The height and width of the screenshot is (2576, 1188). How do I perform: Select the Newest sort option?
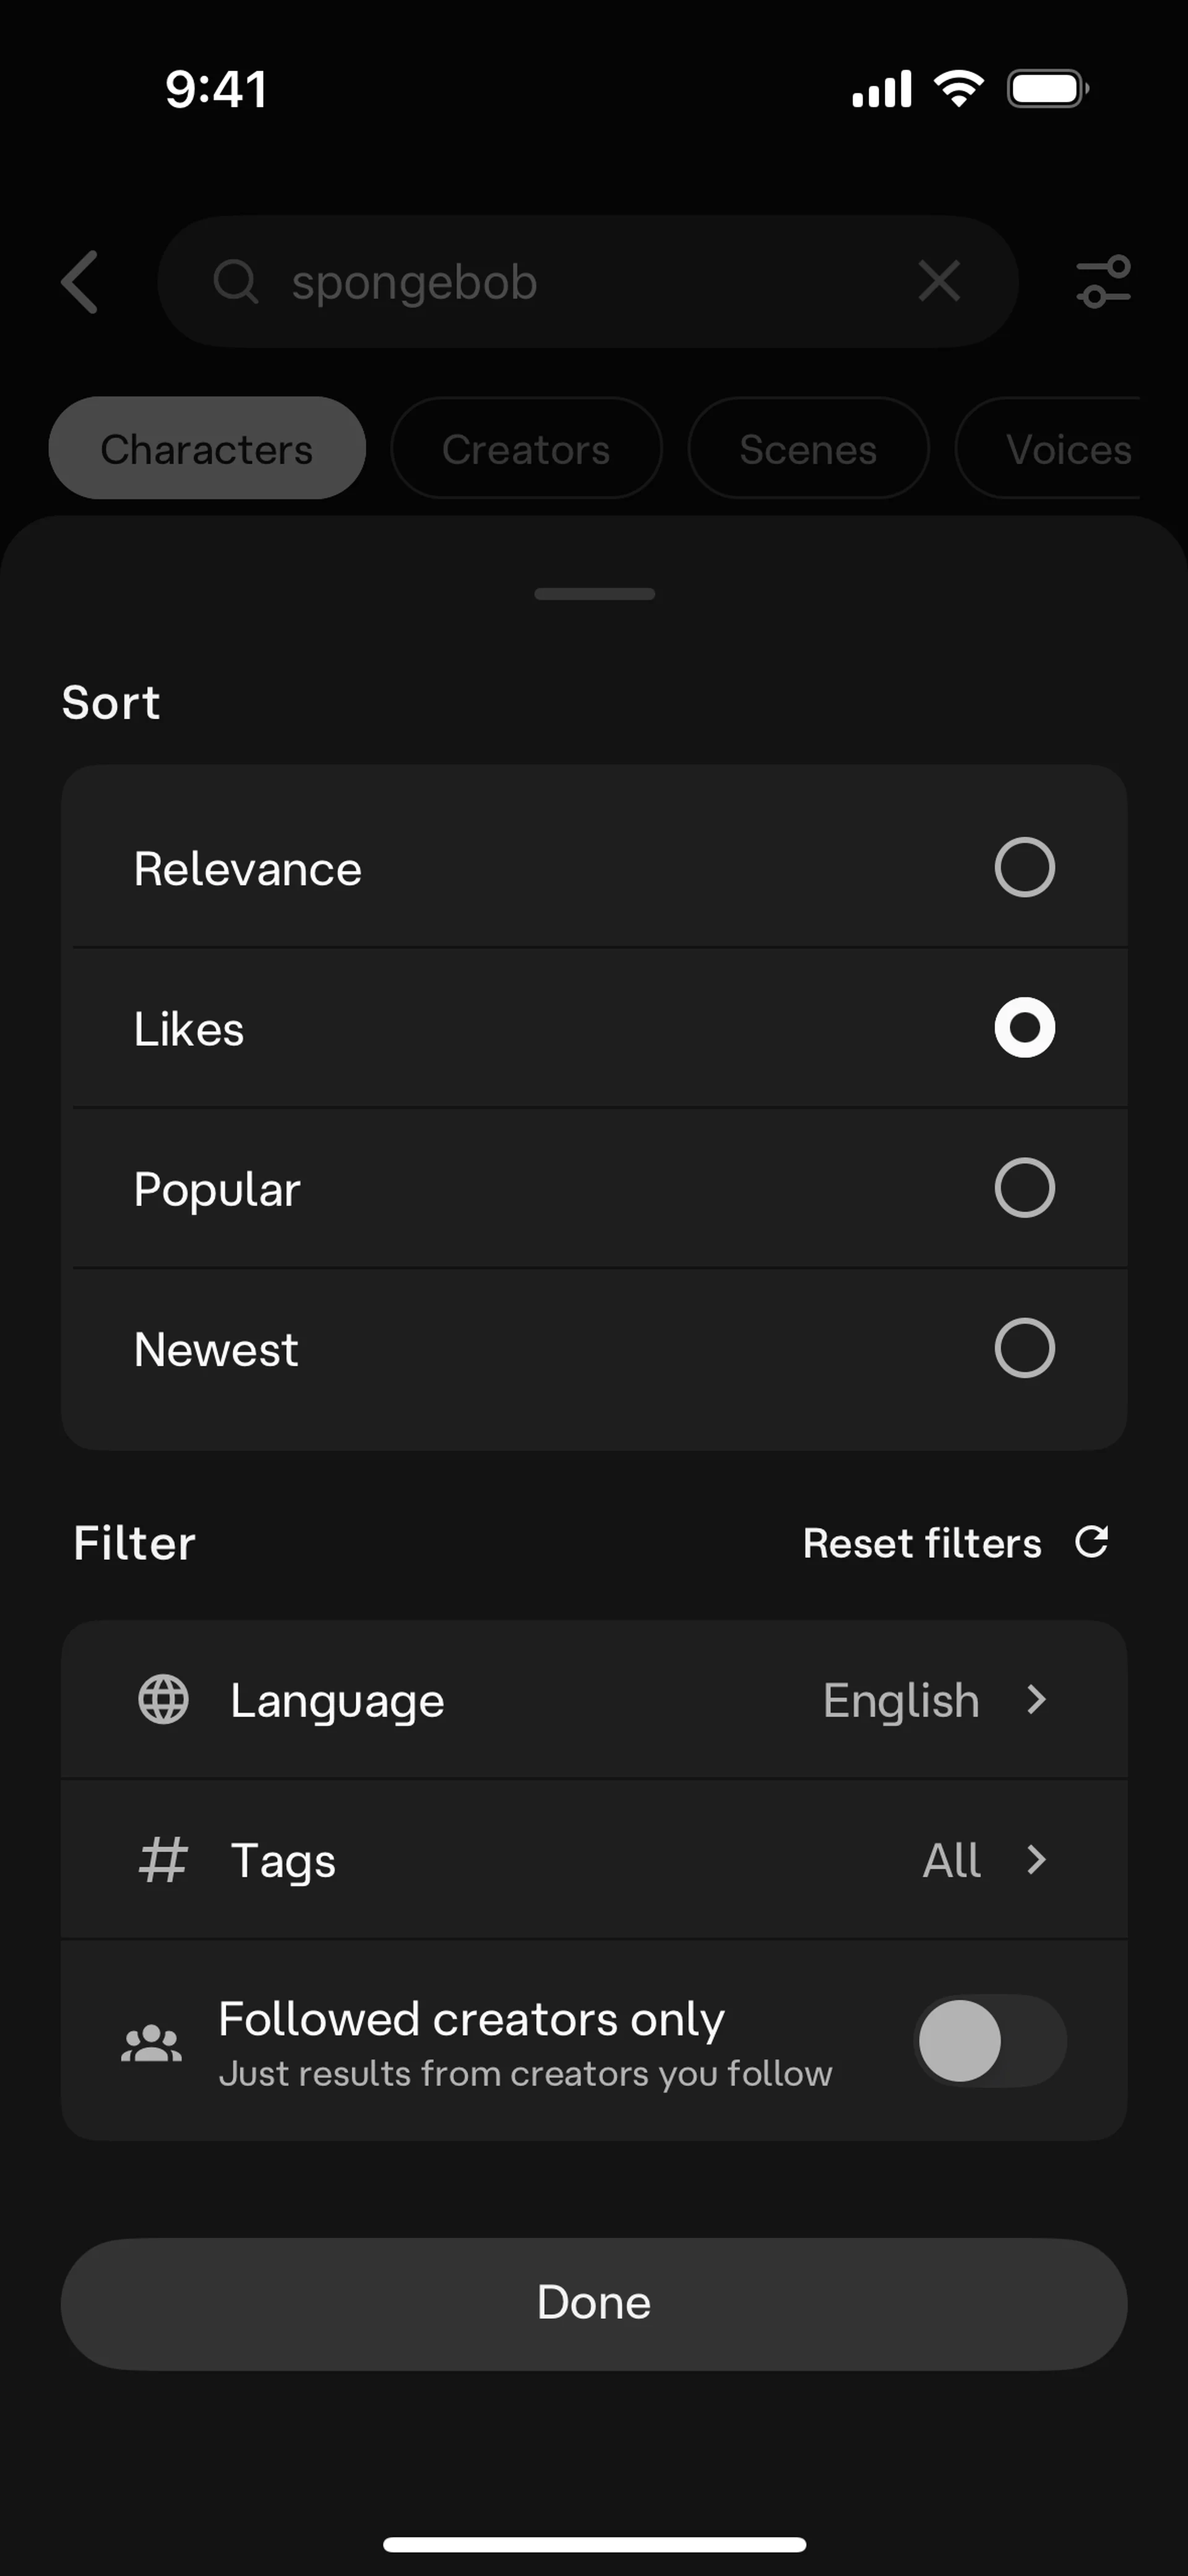(1024, 1348)
